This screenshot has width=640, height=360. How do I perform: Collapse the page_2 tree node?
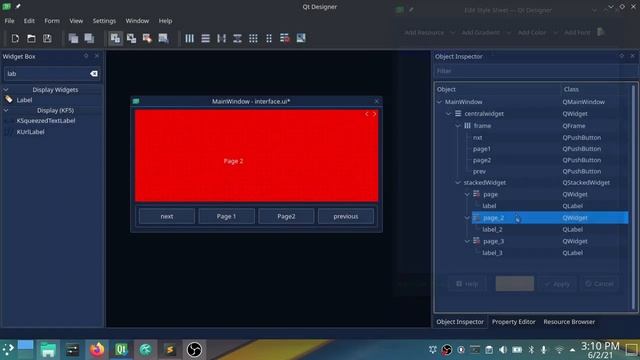[x=467, y=218]
